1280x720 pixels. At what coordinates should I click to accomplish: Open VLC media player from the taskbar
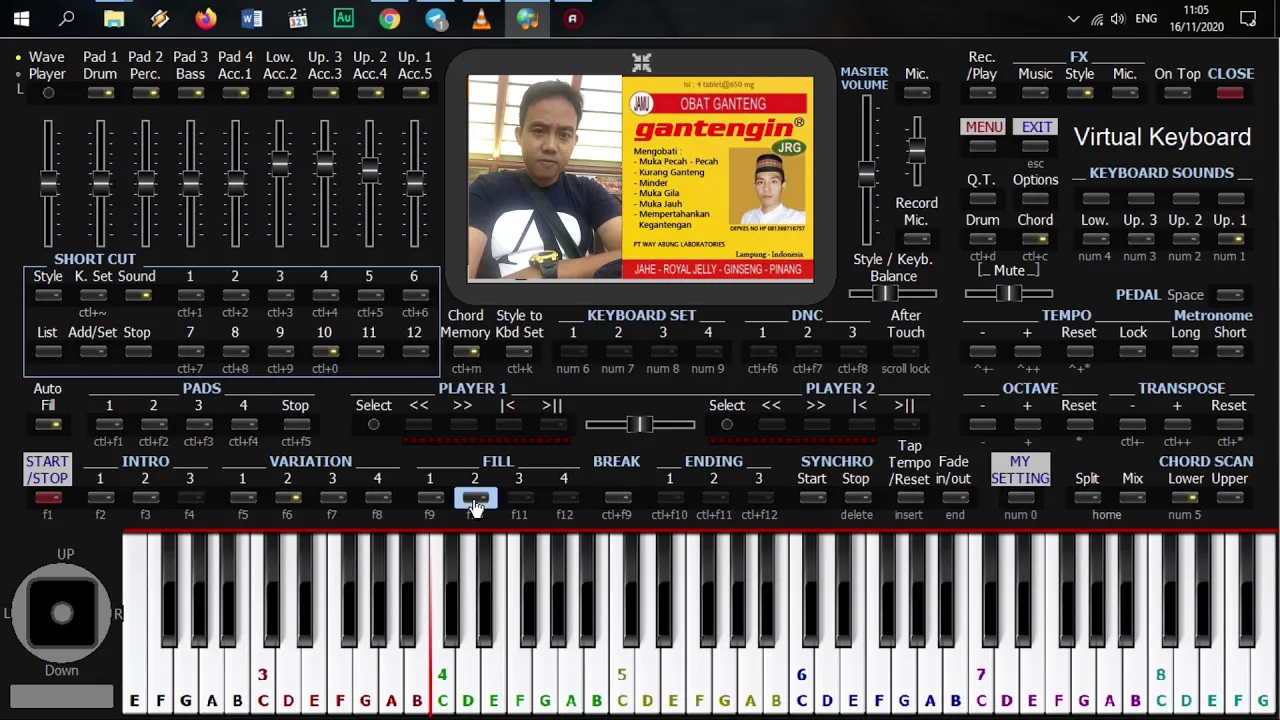(x=481, y=18)
